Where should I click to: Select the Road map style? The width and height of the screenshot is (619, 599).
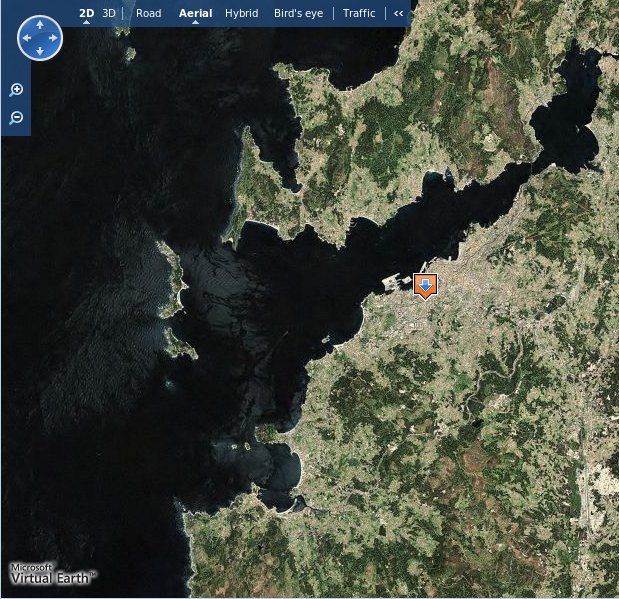148,13
